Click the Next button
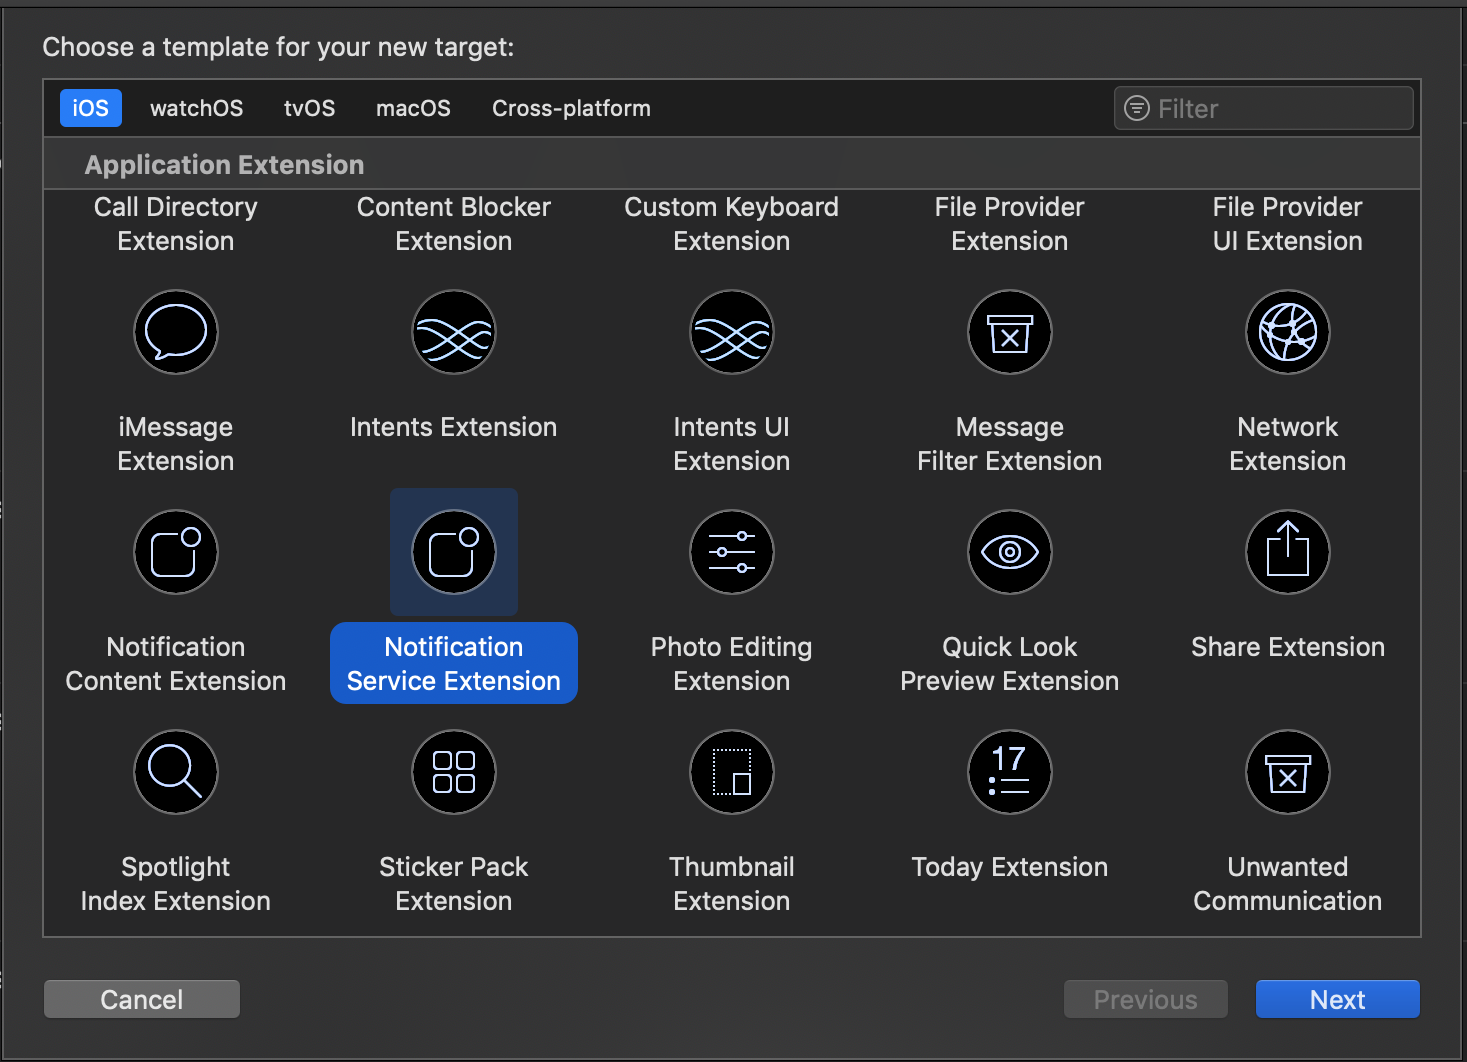The height and width of the screenshot is (1062, 1467). pyautogui.click(x=1337, y=999)
